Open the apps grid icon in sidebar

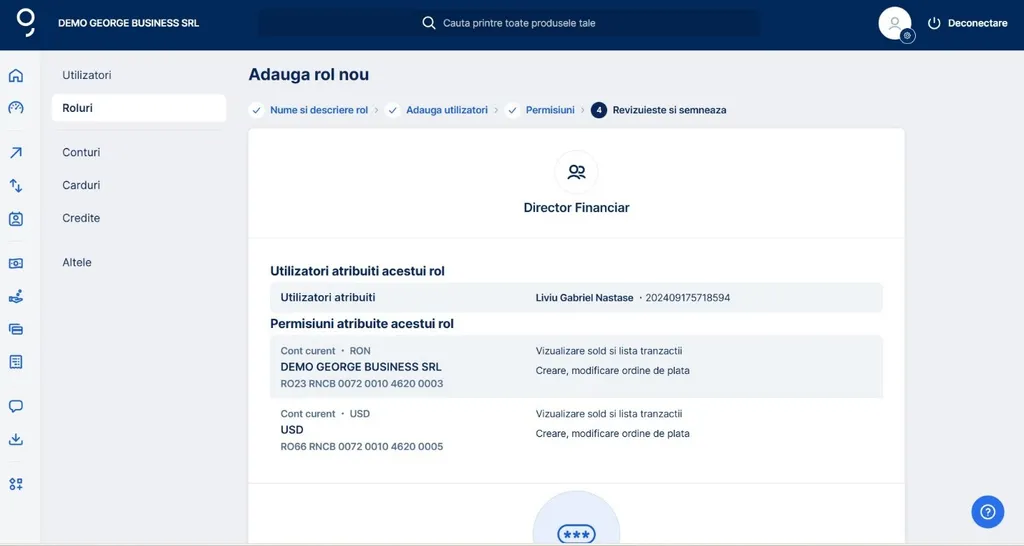click(16, 484)
